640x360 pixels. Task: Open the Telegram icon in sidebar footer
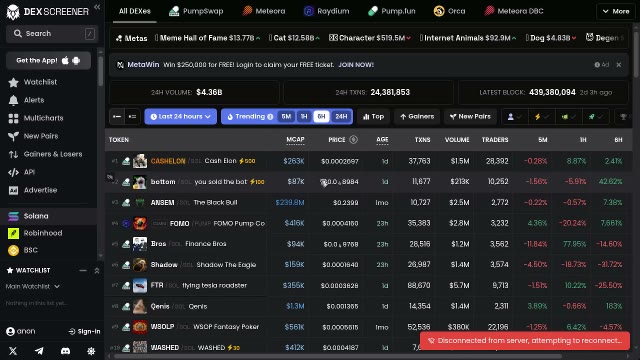coord(39,351)
